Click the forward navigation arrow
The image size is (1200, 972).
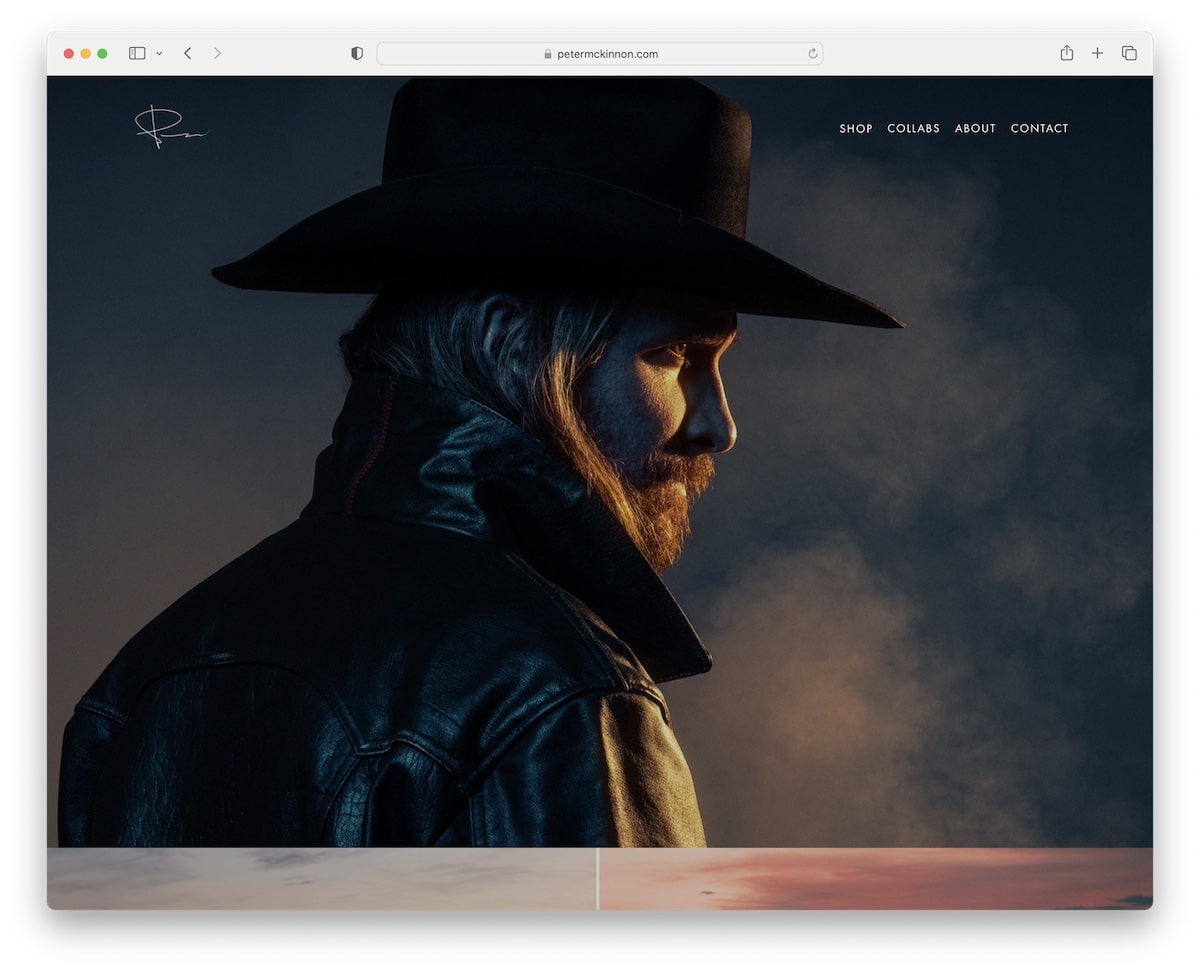(217, 53)
